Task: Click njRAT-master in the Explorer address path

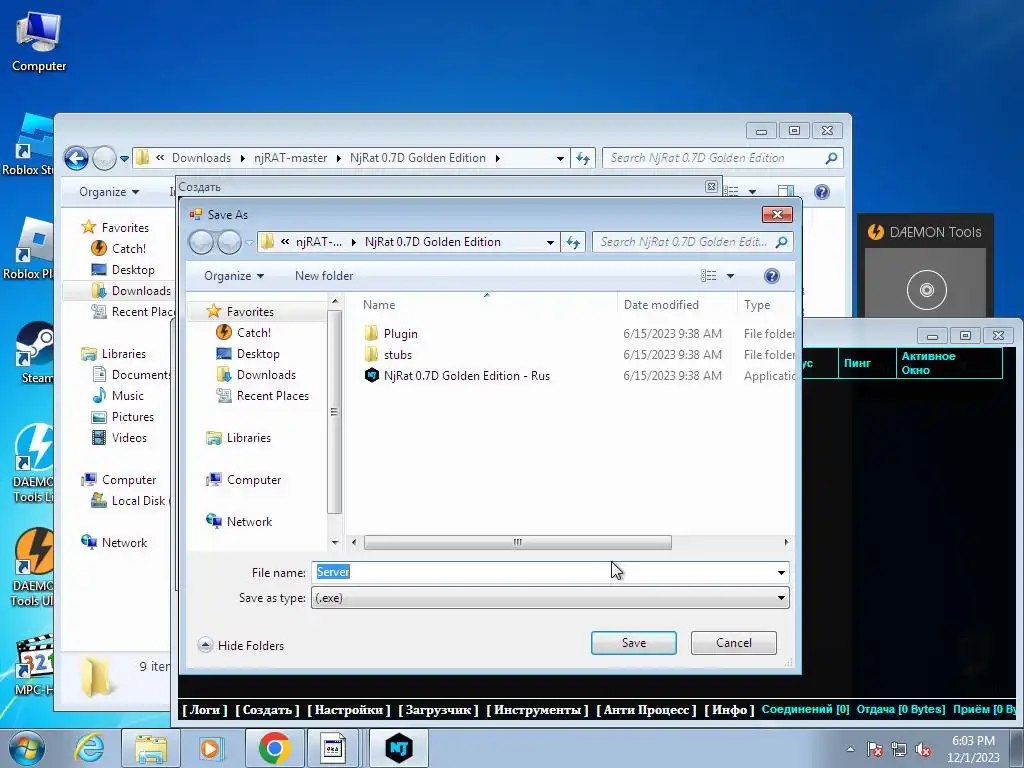Action: tap(291, 158)
